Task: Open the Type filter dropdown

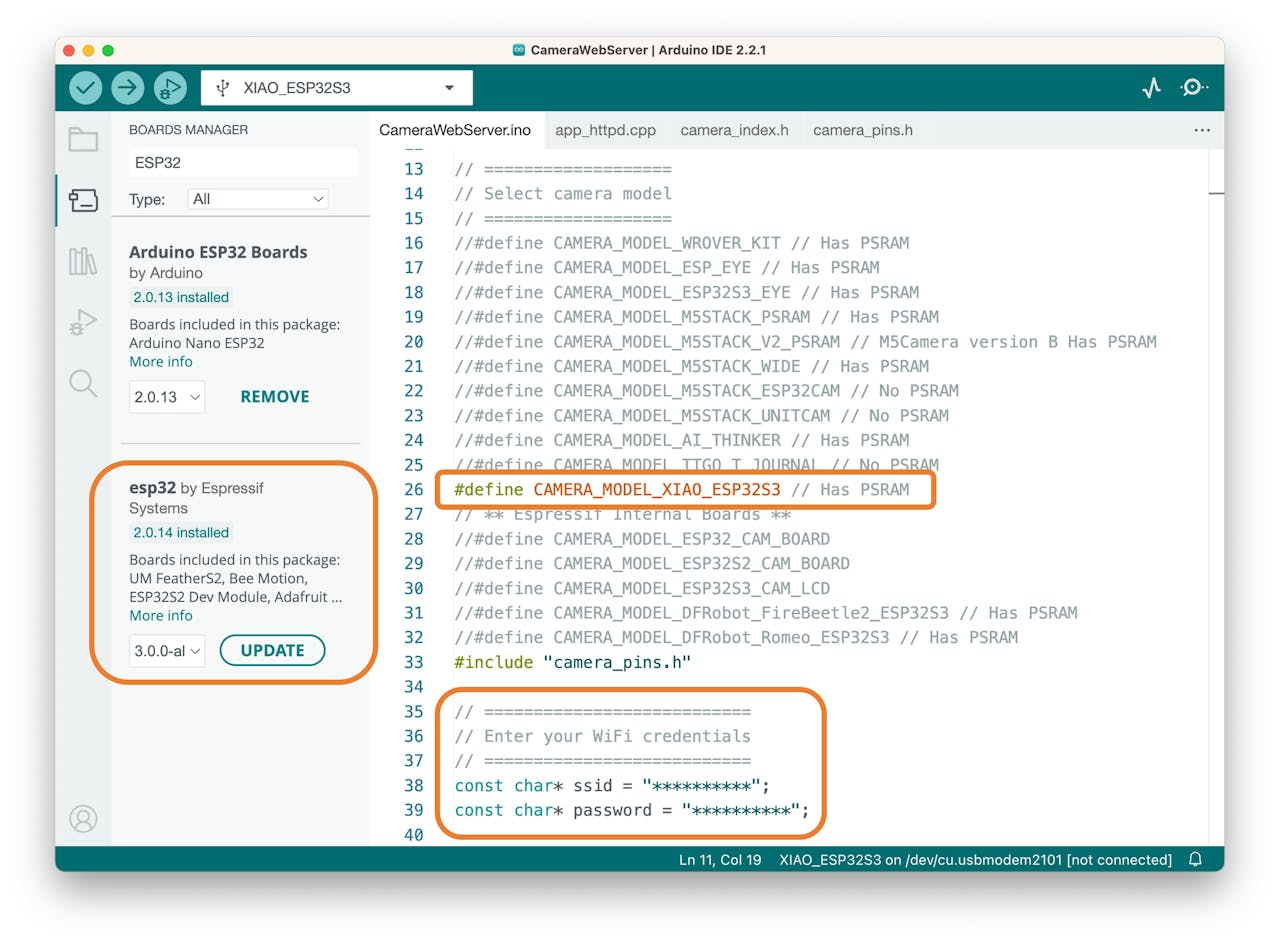Action: tap(258, 199)
